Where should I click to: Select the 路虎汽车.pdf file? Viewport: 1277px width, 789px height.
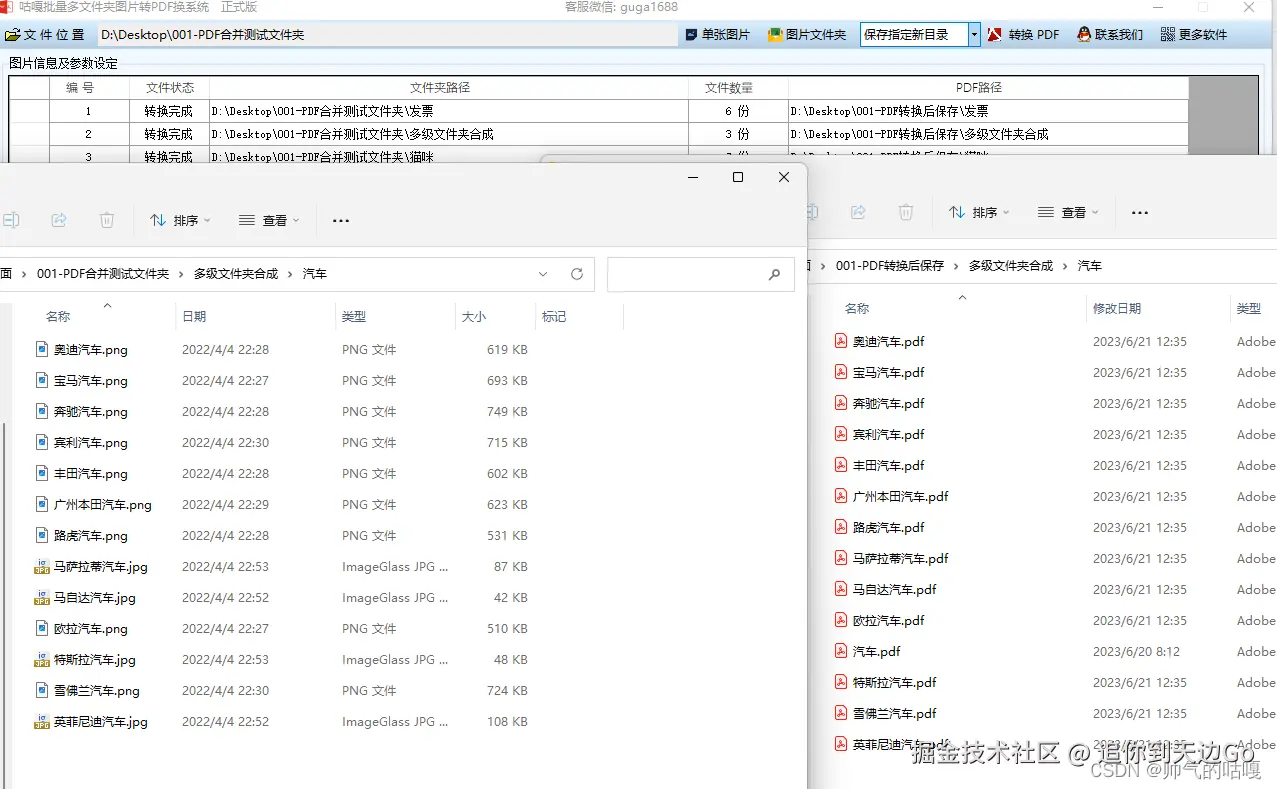coord(889,527)
